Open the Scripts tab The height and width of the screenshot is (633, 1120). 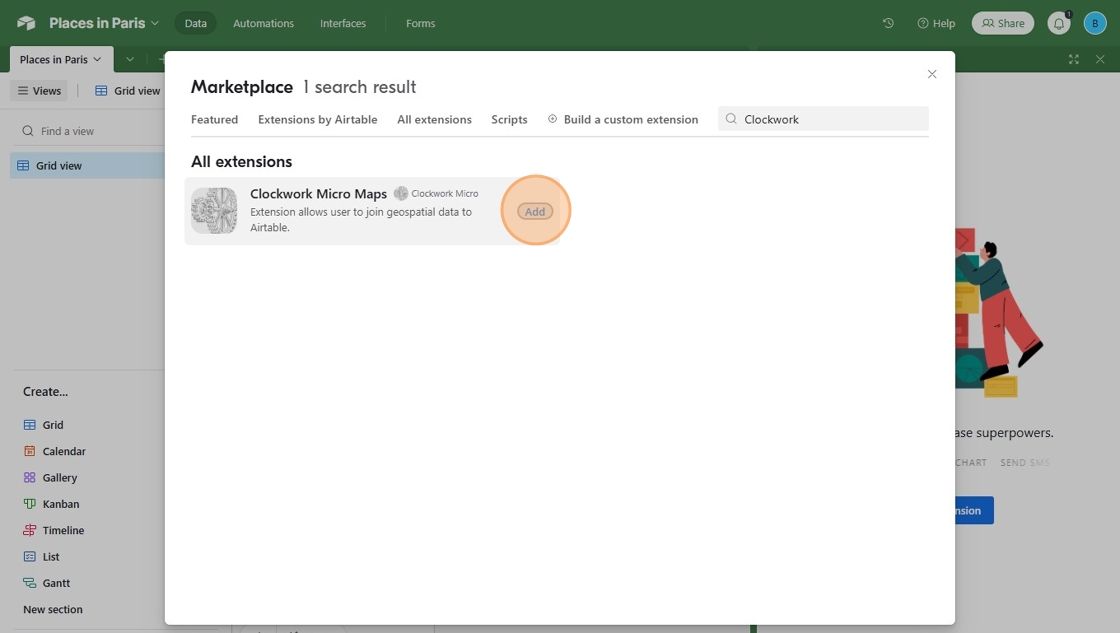(509, 119)
